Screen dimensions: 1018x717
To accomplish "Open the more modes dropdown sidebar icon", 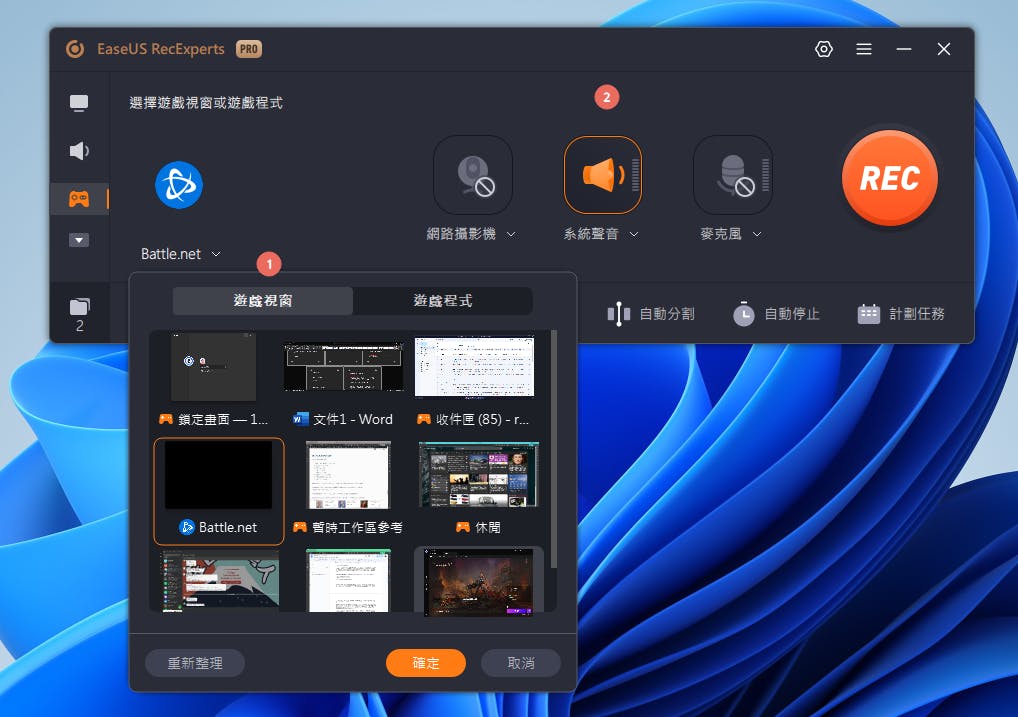I will click(x=79, y=240).
